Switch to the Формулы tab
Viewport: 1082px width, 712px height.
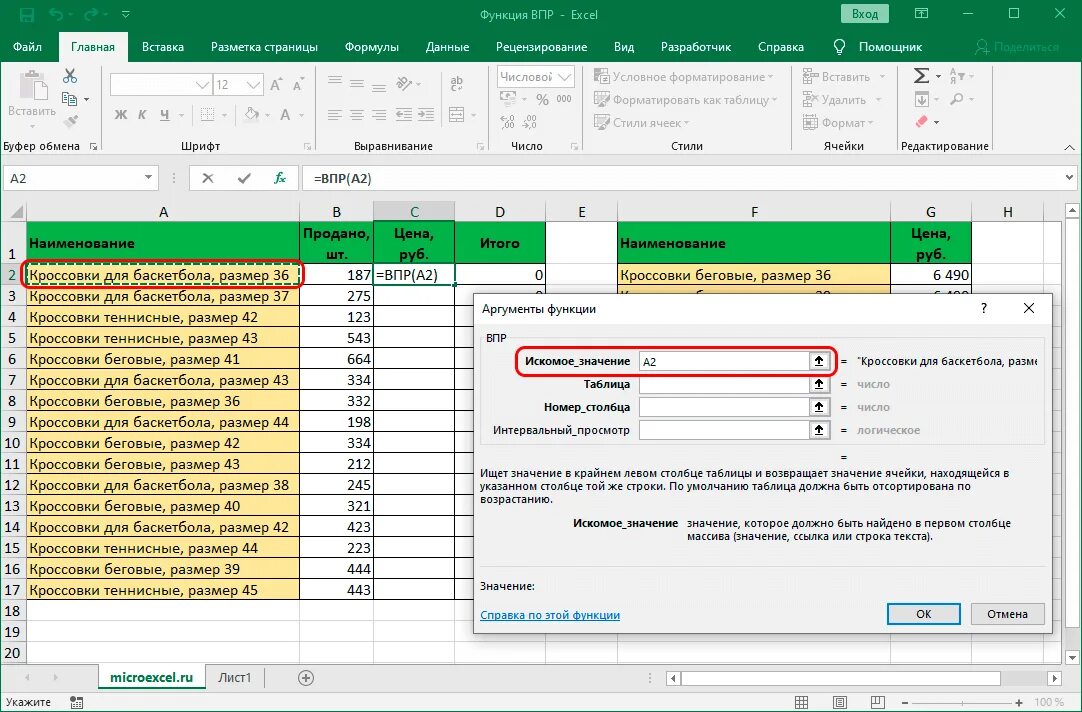[x=372, y=47]
